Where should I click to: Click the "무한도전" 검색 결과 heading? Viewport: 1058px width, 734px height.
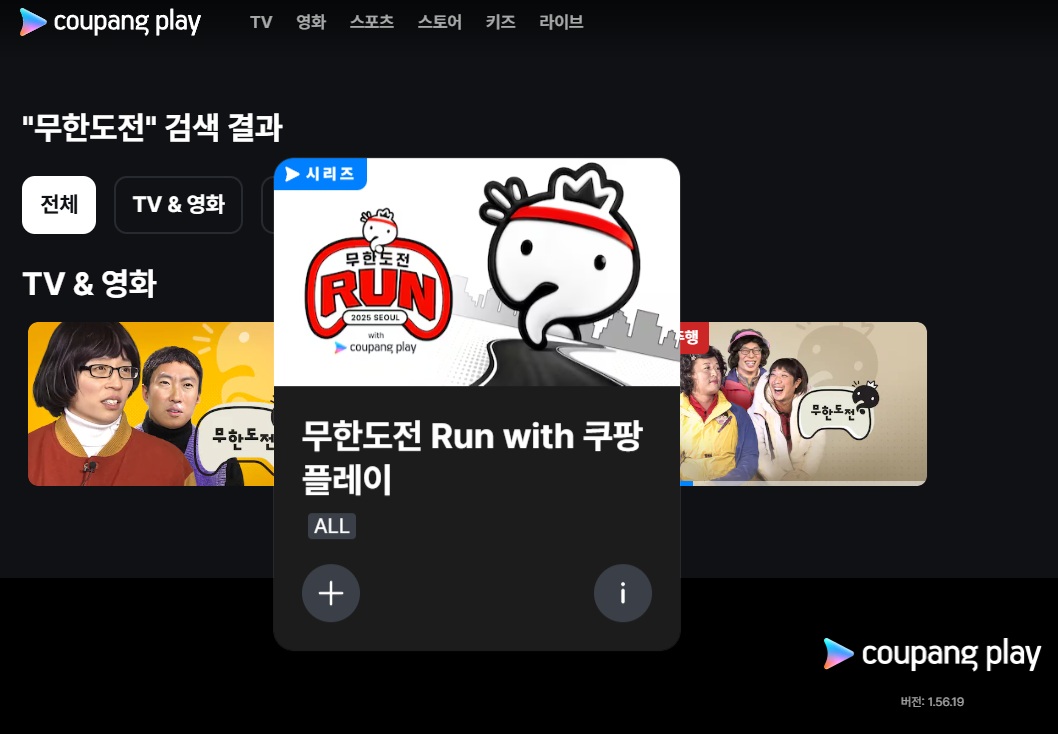point(152,128)
